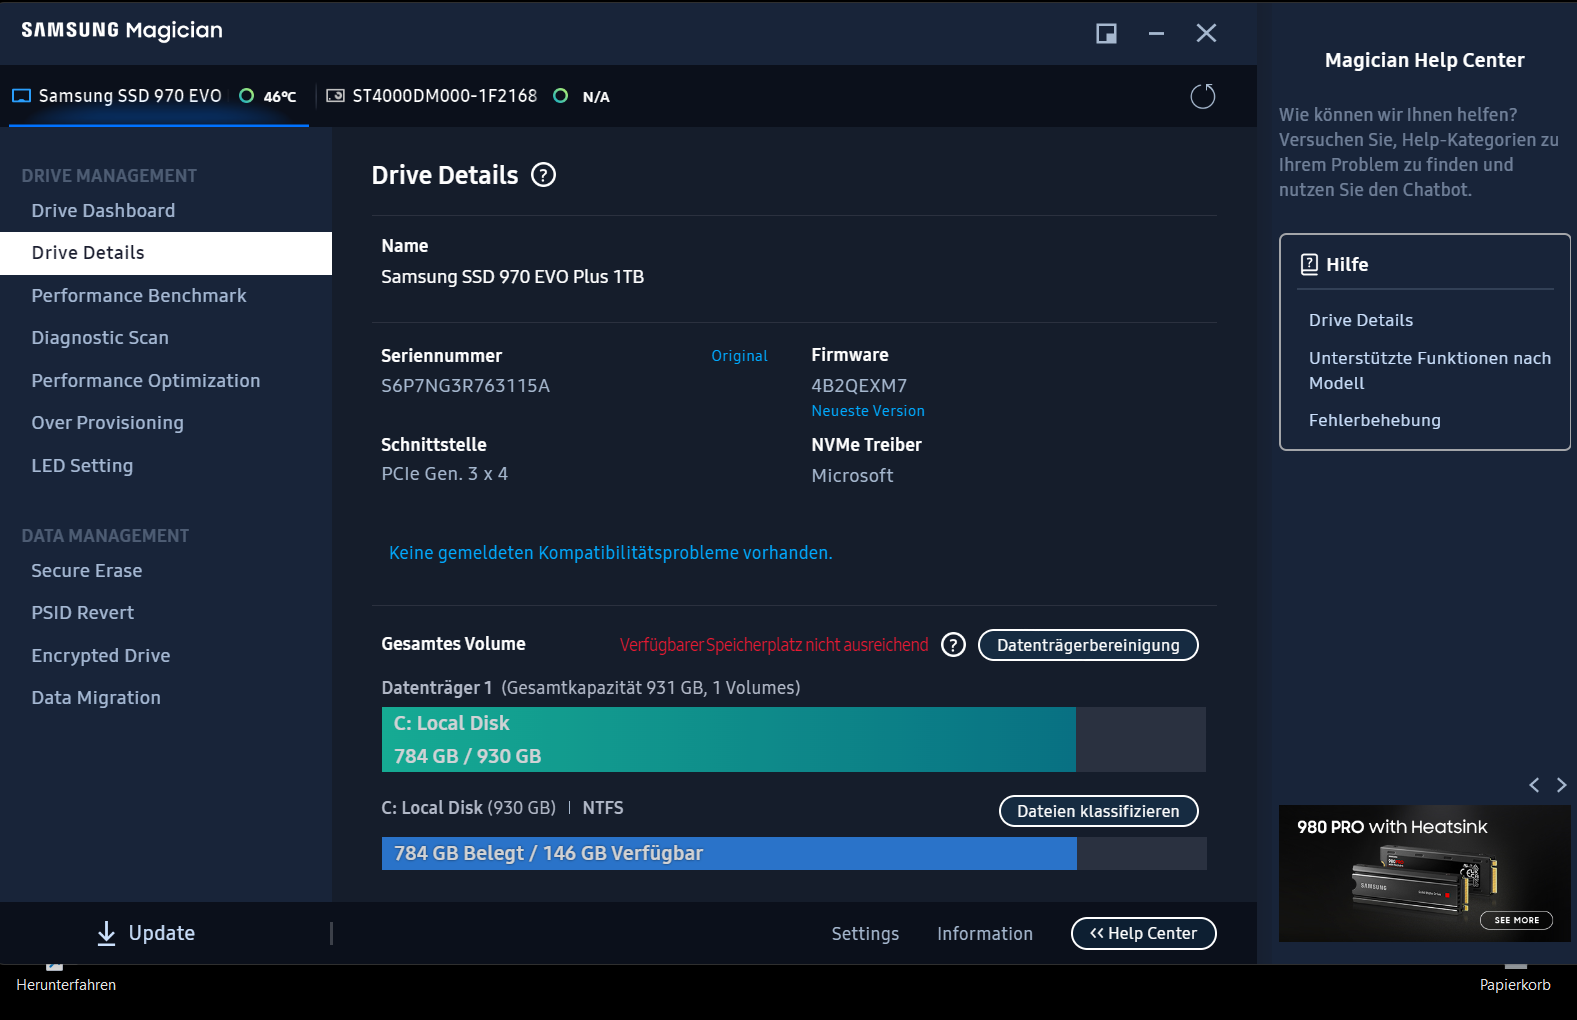Click the Update download arrow icon

point(106,933)
